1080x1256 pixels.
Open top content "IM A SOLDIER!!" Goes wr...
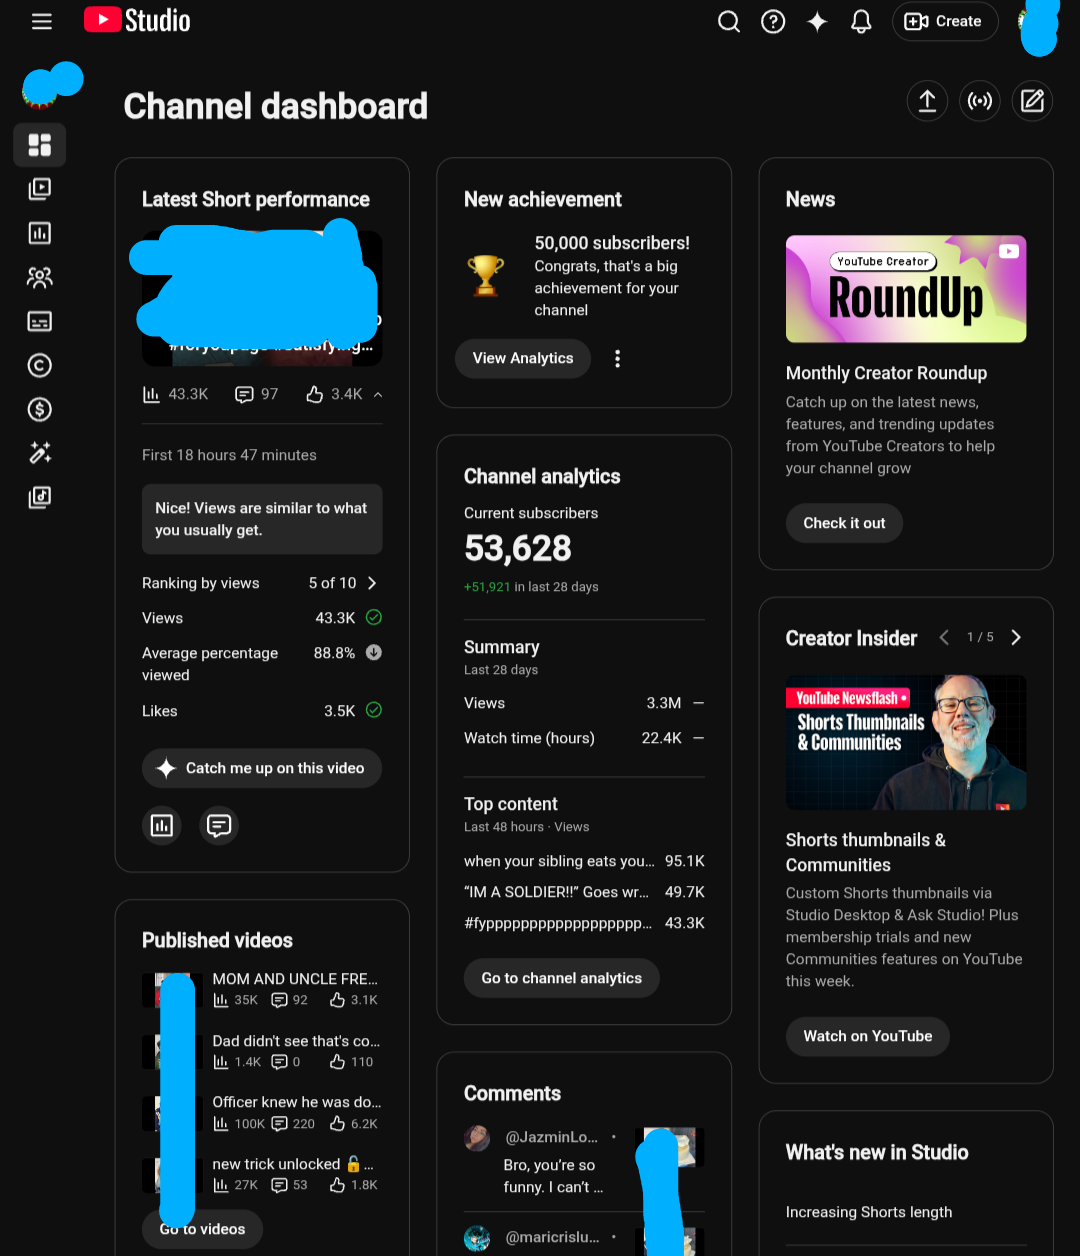(x=584, y=892)
